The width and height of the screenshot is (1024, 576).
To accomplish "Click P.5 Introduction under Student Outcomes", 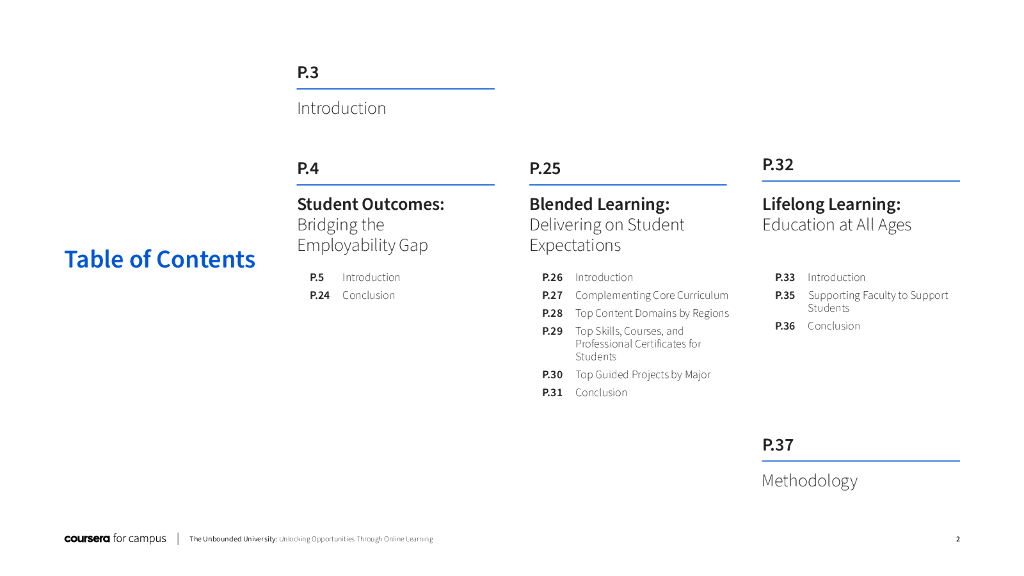I will click(x=370, y=277).
